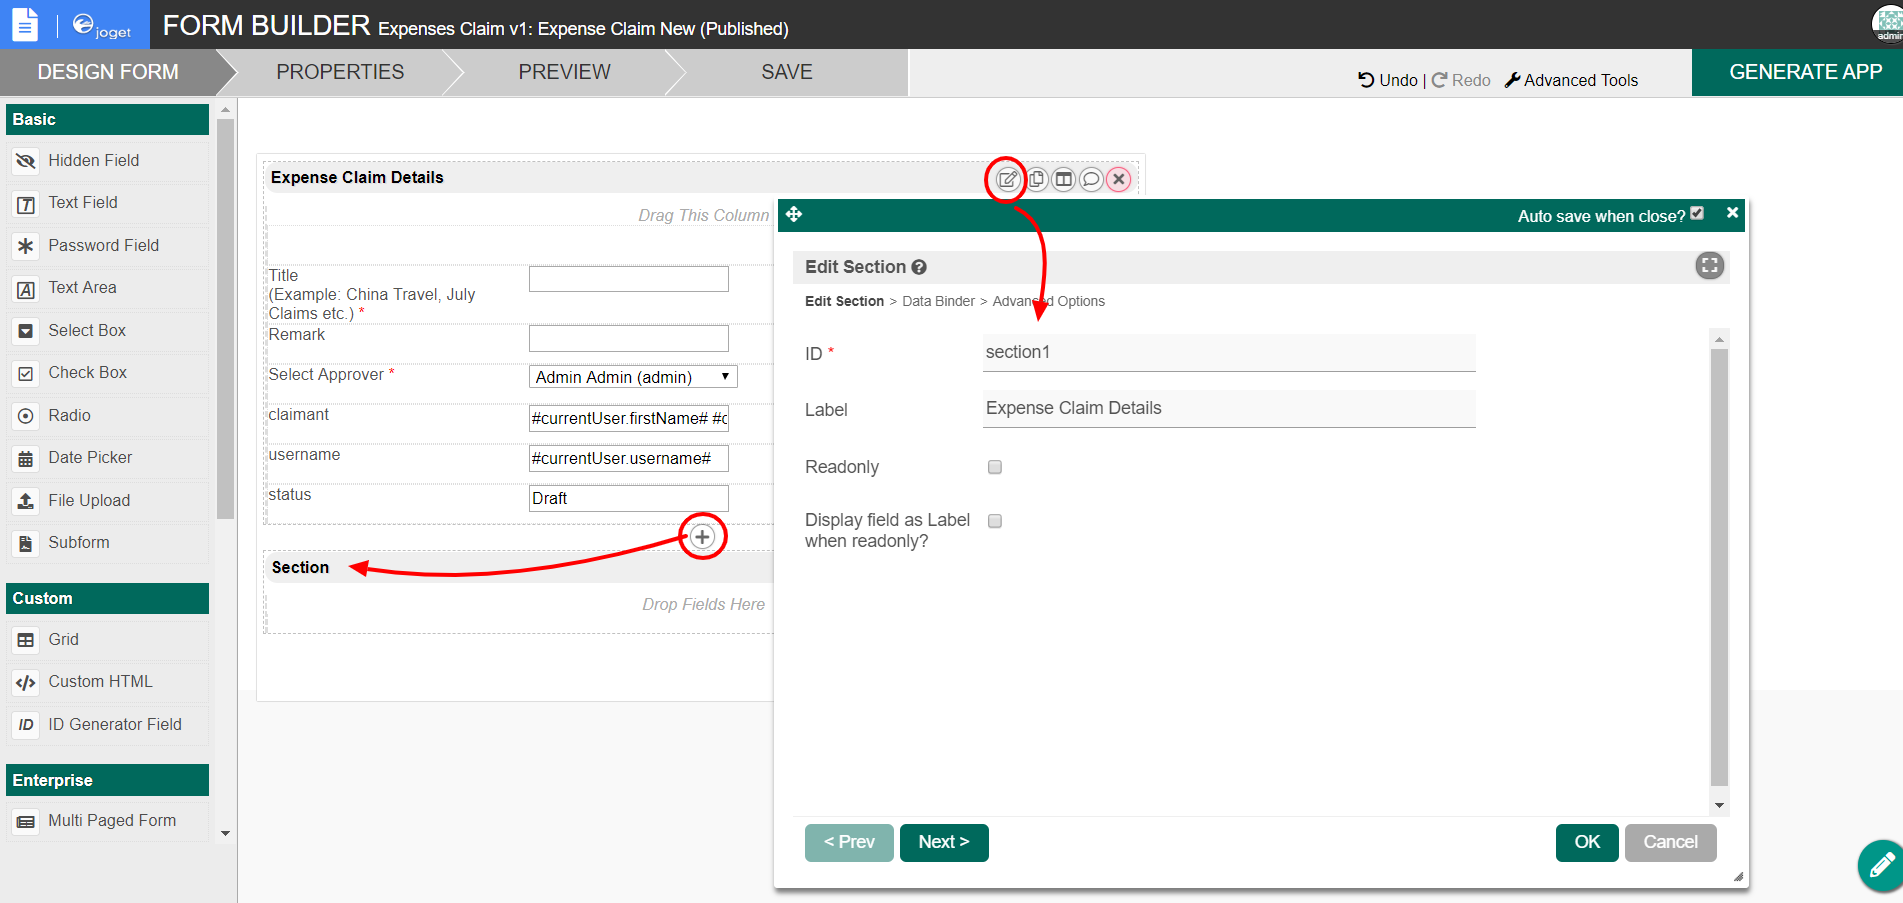
Task: Click the add column icon
Action: pos(1064,180)
